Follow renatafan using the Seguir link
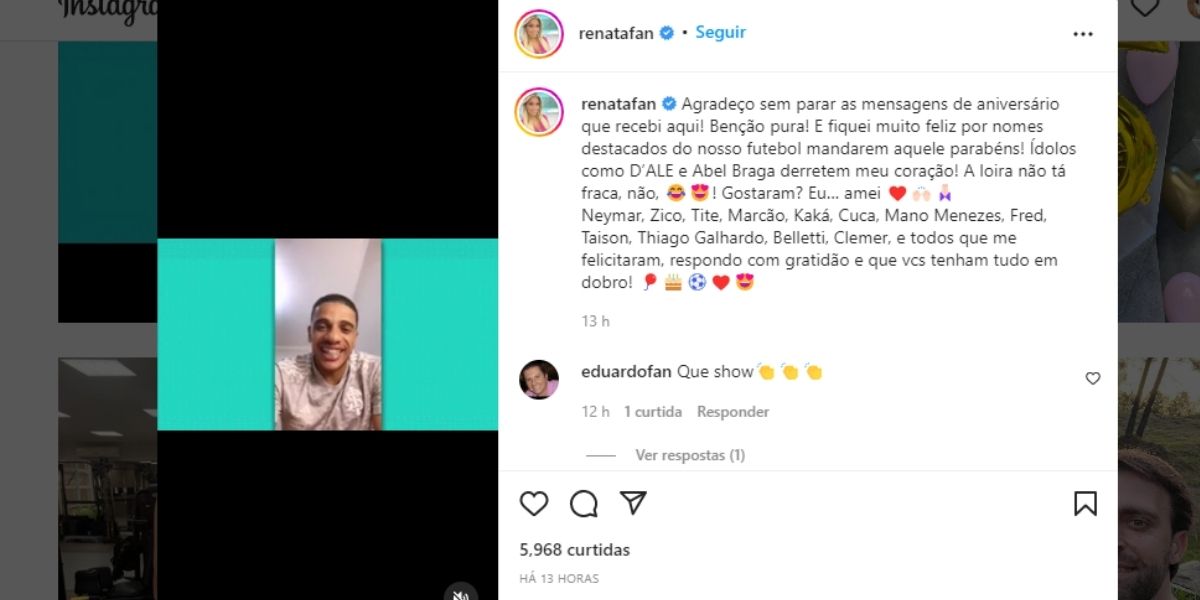 720,32
